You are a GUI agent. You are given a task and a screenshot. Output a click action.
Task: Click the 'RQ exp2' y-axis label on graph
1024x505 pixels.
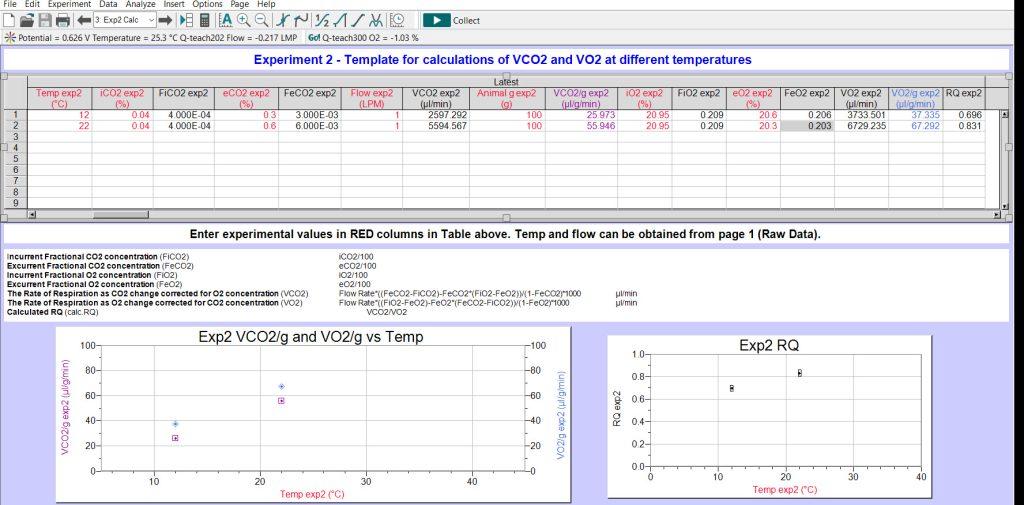[617, 409]
